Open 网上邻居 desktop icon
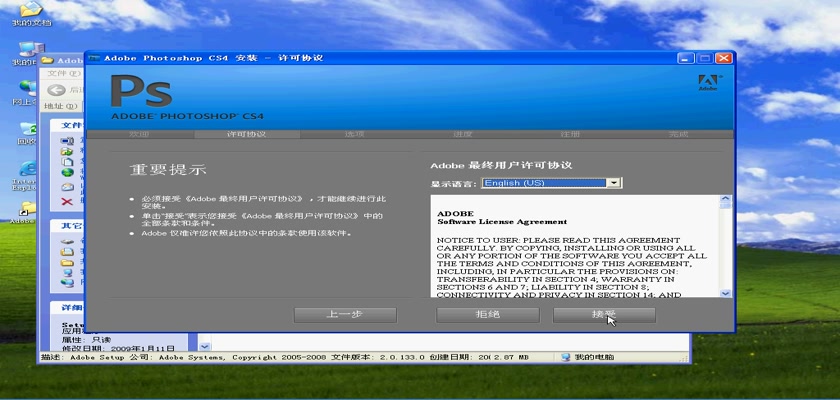The image size is (840, 400). coord(25,93)
